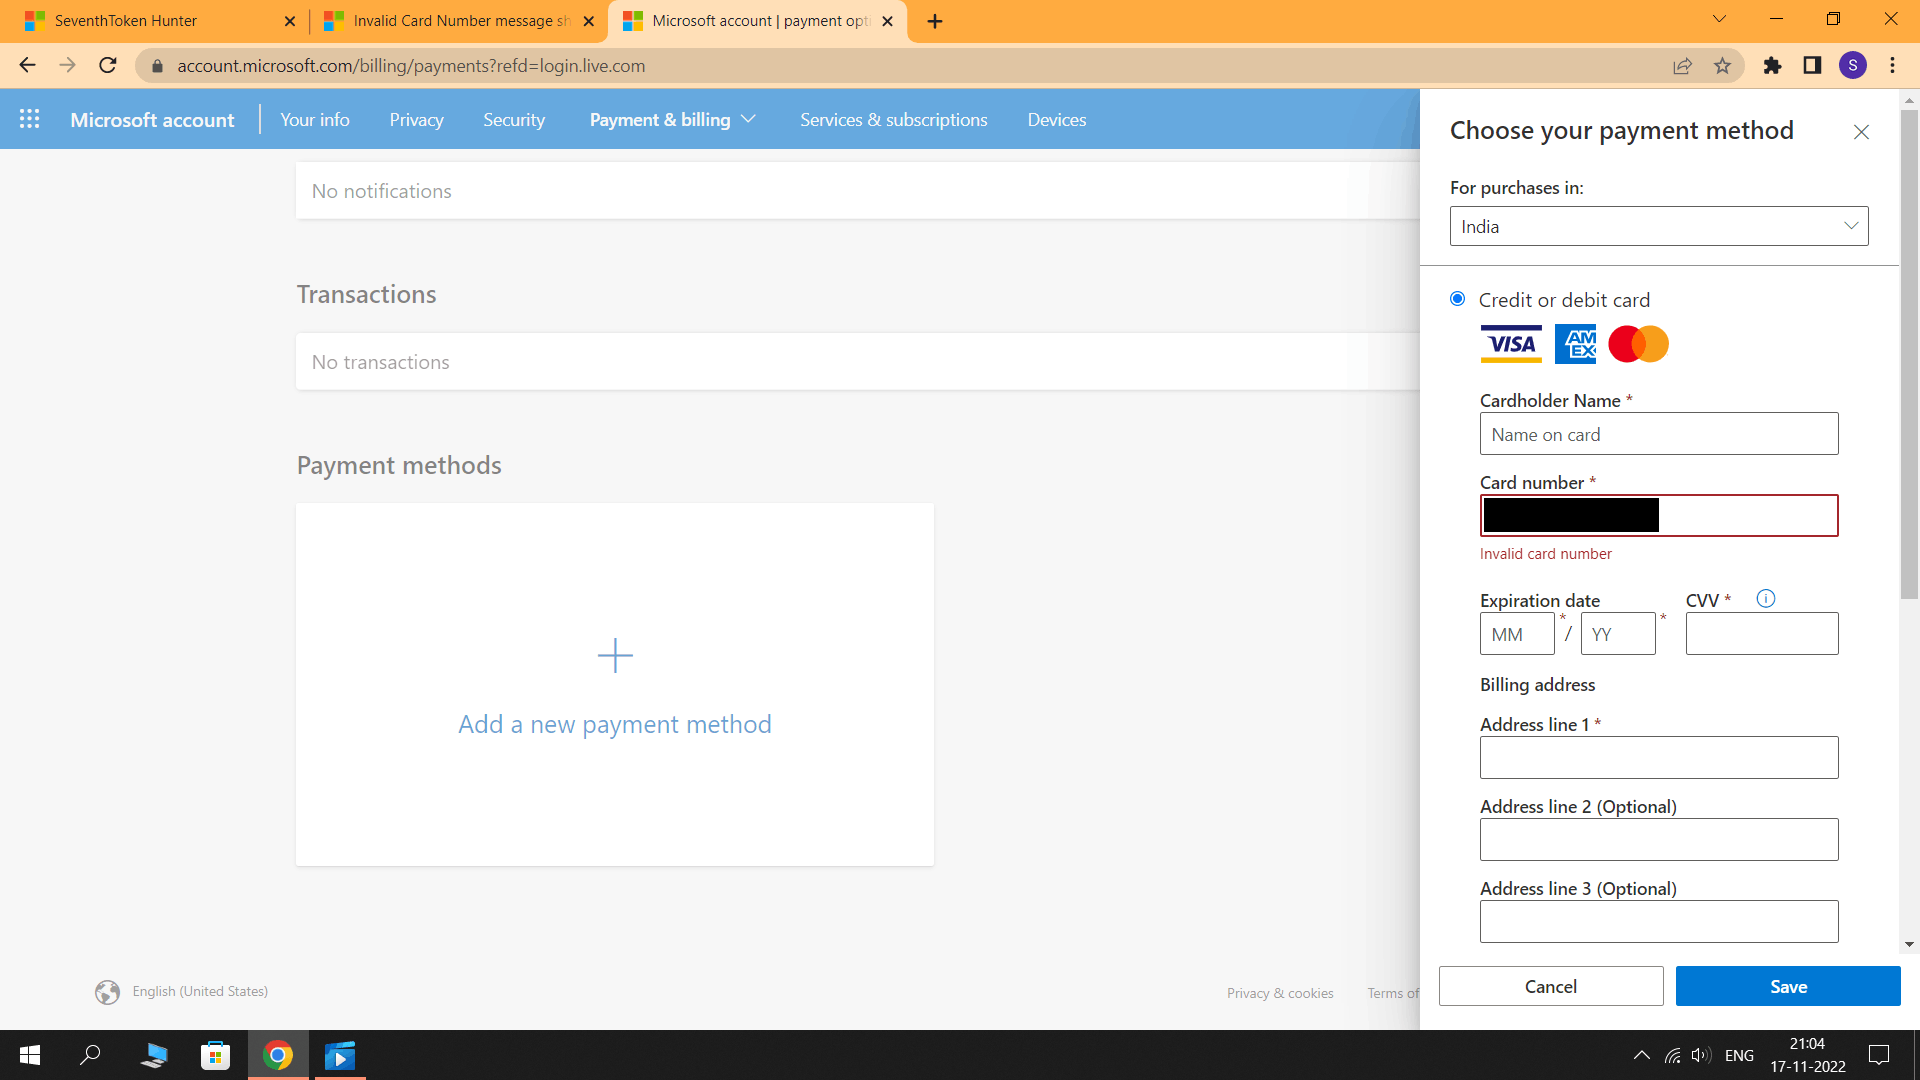Screen dimensions: 1920x1080
Task: Click the CVV info tooltip icon
Action: click(1766, 599)
